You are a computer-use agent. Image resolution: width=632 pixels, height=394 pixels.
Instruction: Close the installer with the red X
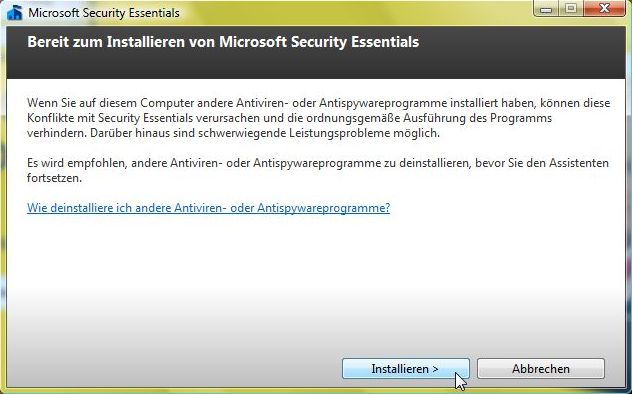click(604, 9)
